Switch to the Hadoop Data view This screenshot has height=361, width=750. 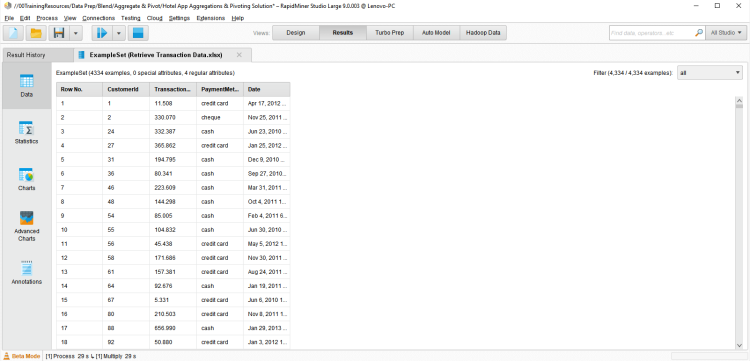[x=483, y=33]
